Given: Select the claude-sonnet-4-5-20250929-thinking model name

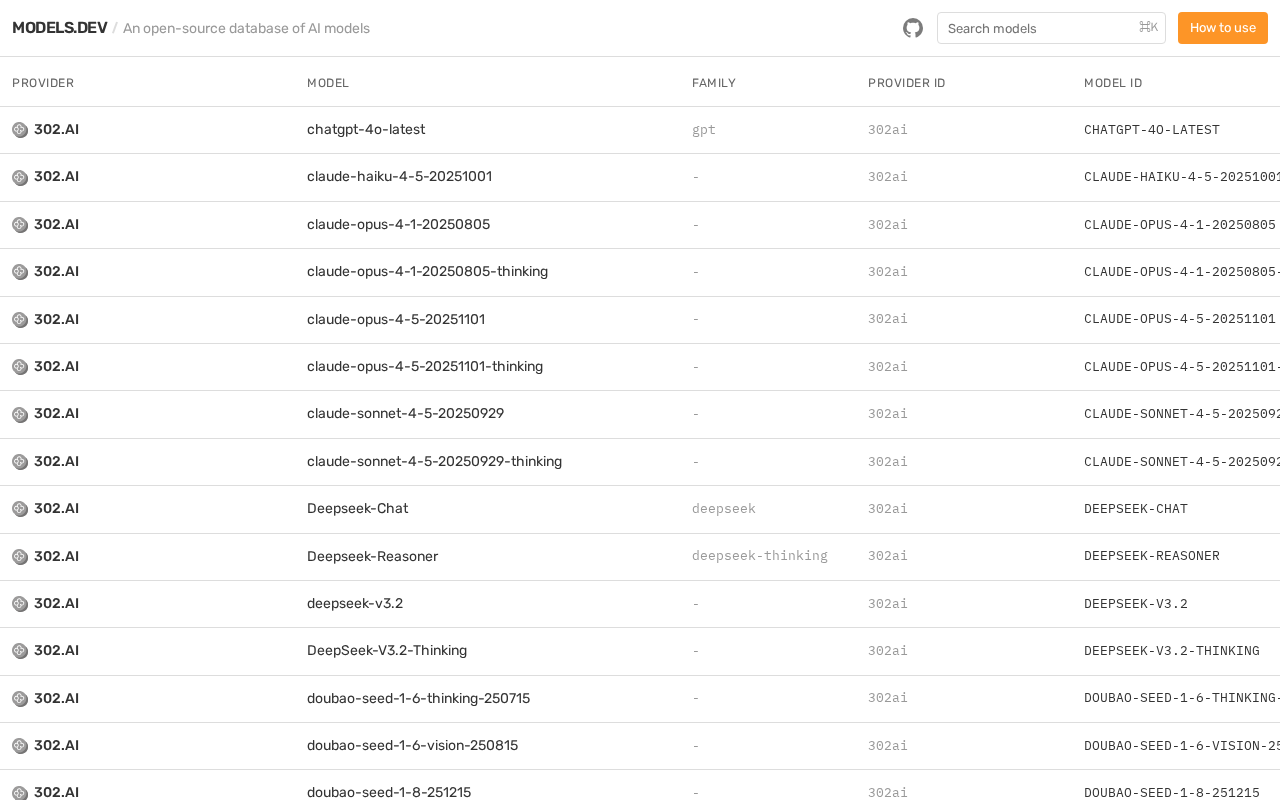Looking at the screenshot, I should [434, 462].
